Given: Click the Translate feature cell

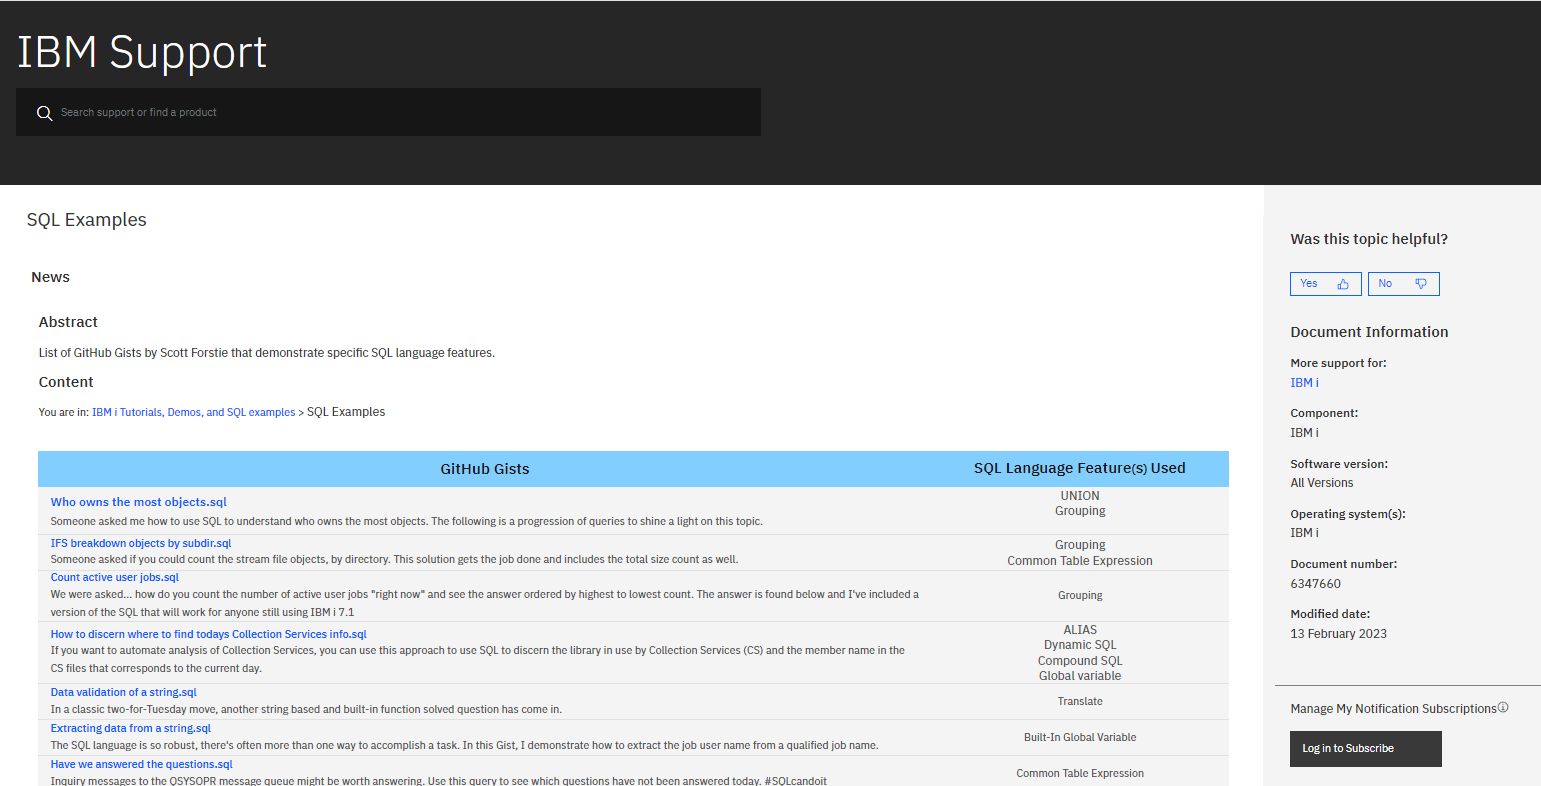Looking at the screenshot, I should point(1080,701).
